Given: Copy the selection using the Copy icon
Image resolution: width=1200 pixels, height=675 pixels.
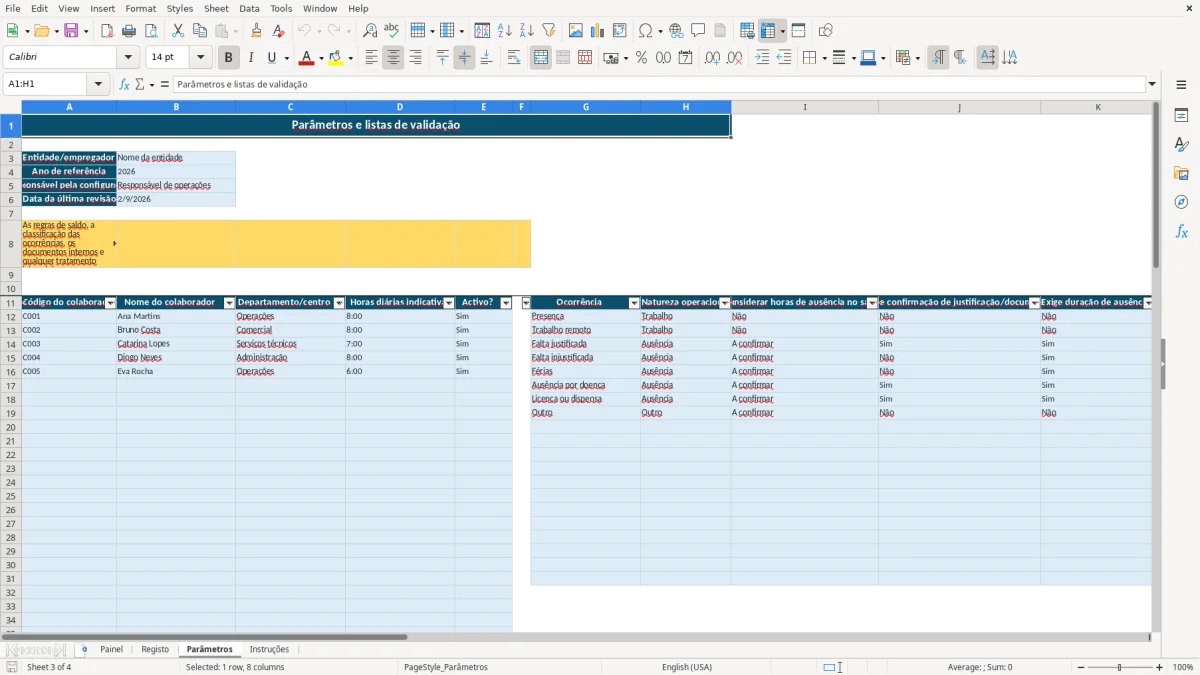Looking at the screenshot, I should click(200, 31).
